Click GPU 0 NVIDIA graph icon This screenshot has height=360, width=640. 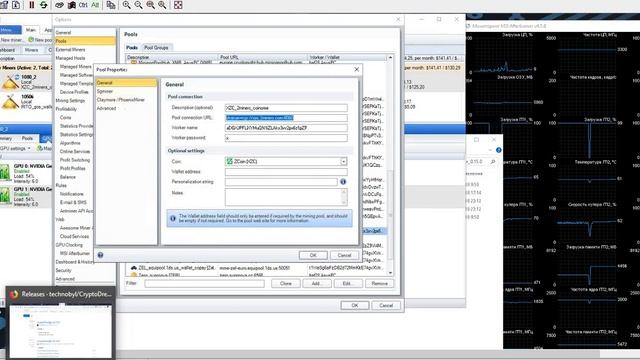[x=5, y=173]
